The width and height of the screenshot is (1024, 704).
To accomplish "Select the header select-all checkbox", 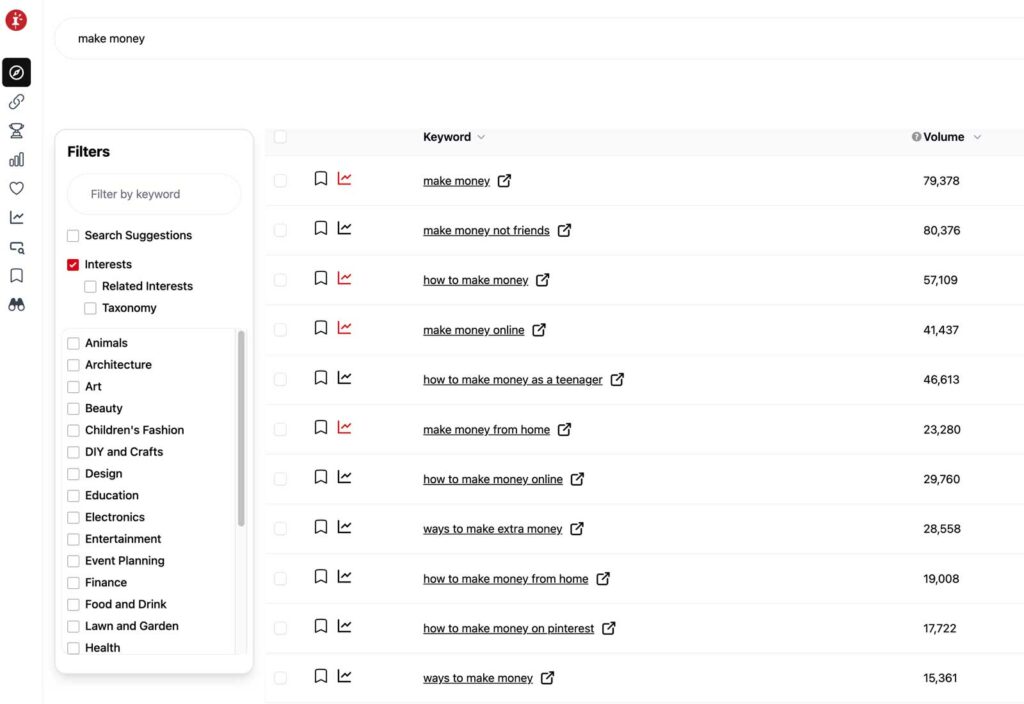I will click(280, 136).
